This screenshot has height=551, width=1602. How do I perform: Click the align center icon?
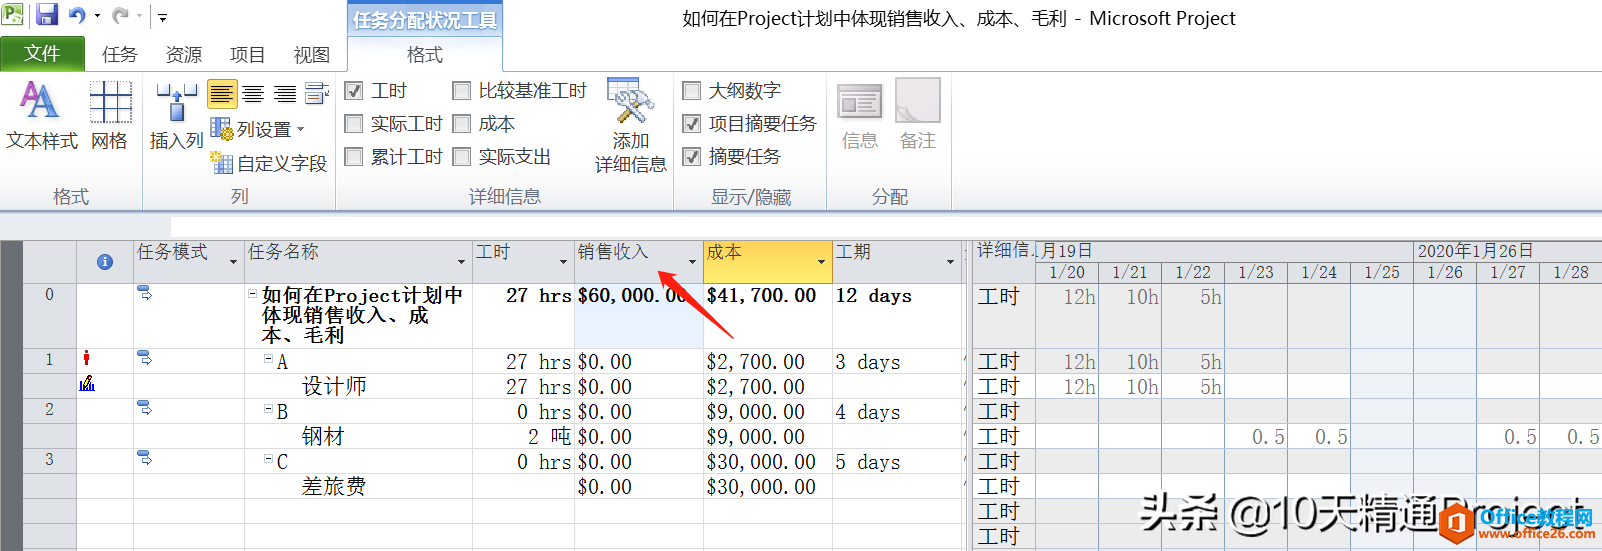tap(253, 94)
